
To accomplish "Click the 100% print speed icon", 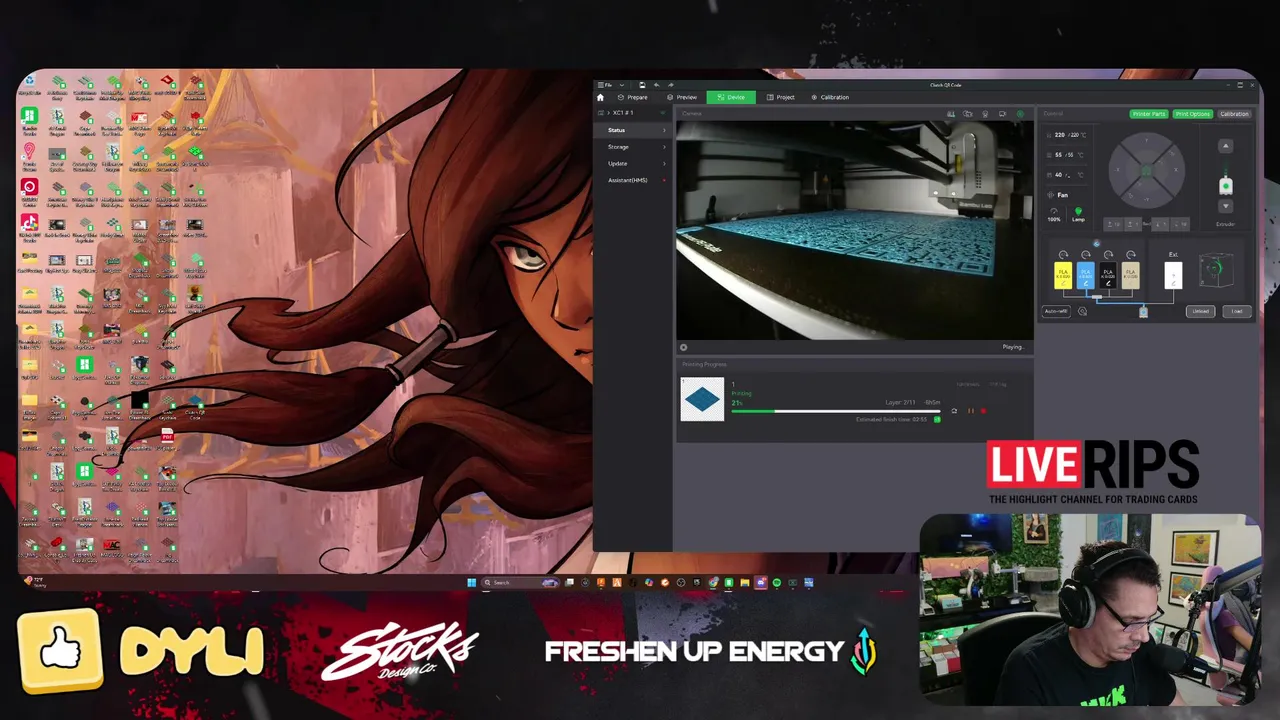I will pos(1053,214).
